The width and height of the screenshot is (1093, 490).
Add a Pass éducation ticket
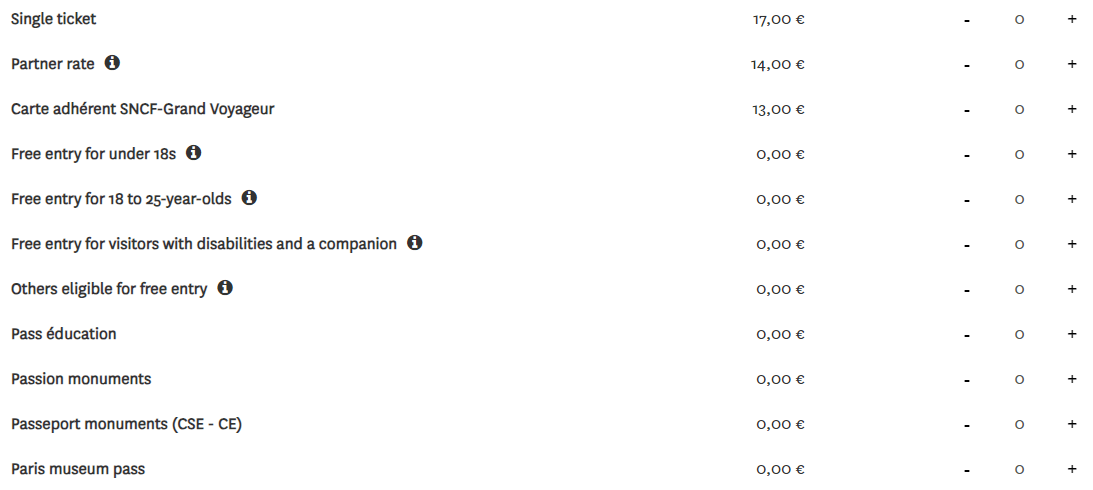[x=1072, y=334]
